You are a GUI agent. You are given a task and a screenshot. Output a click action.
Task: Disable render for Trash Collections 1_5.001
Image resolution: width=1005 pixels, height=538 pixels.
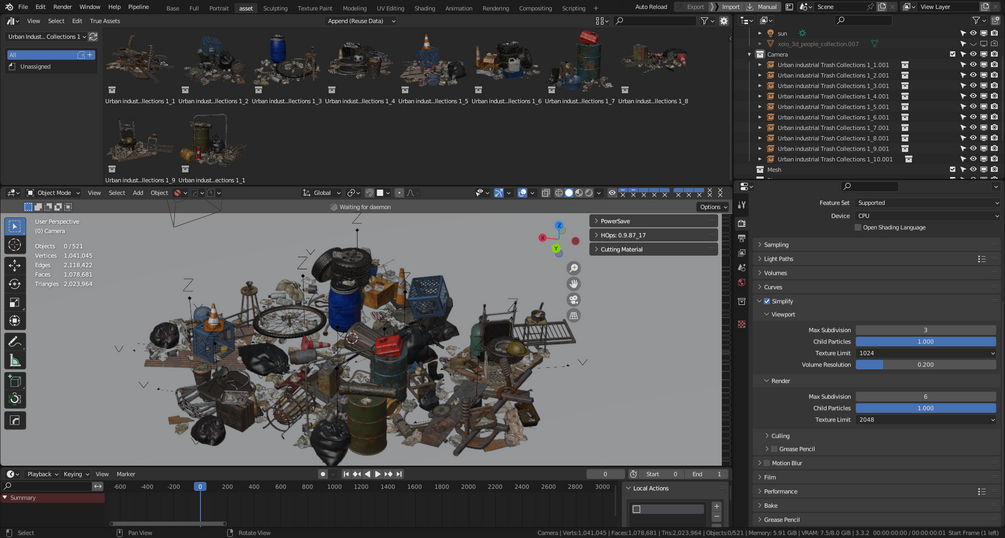point(993,107)
